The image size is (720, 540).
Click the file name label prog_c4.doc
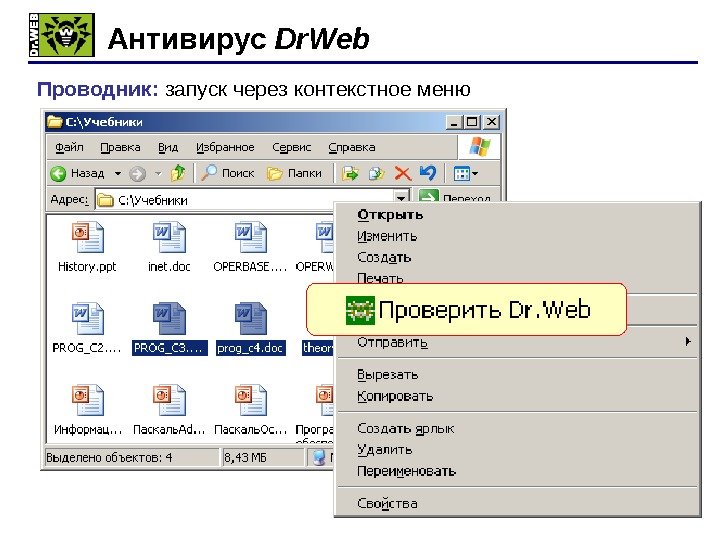point(250,348)
